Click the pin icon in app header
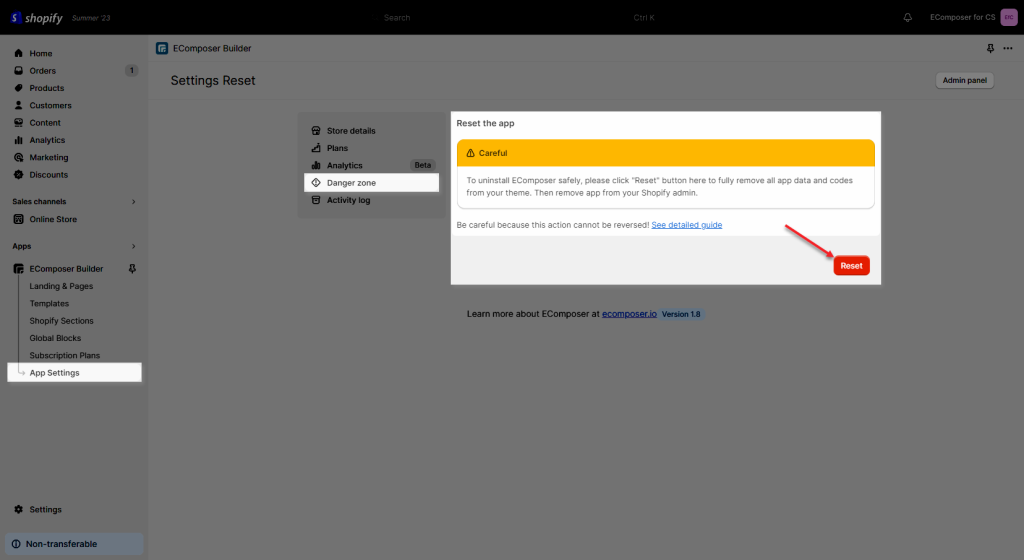Screen dimensions: 1024x560 tap(991, 48)
